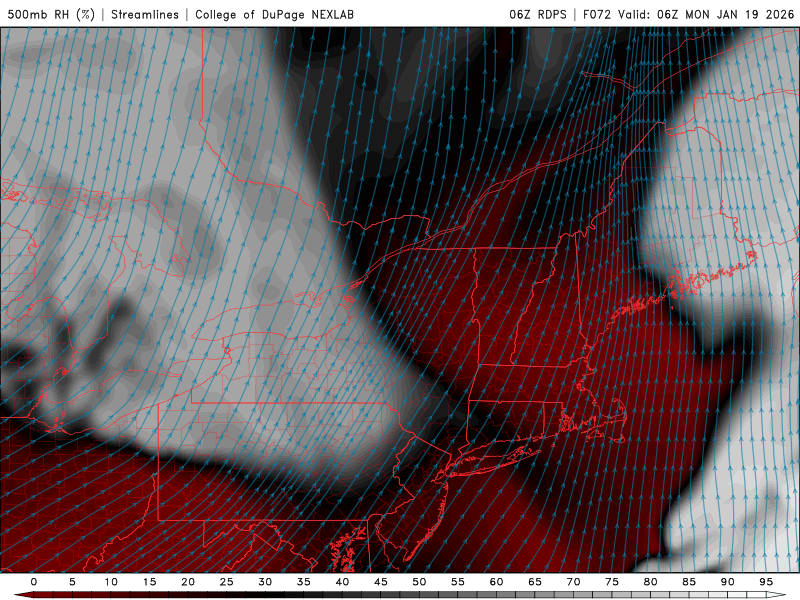800x600 pixels.
Task: Click the dark red left arrow end of colorbar
Action: coord(23,595)
